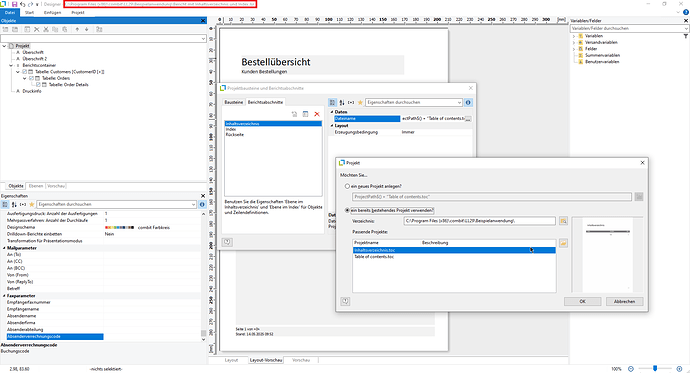Click the alphabetical sort icon in dialog properties

click(342, 102)
